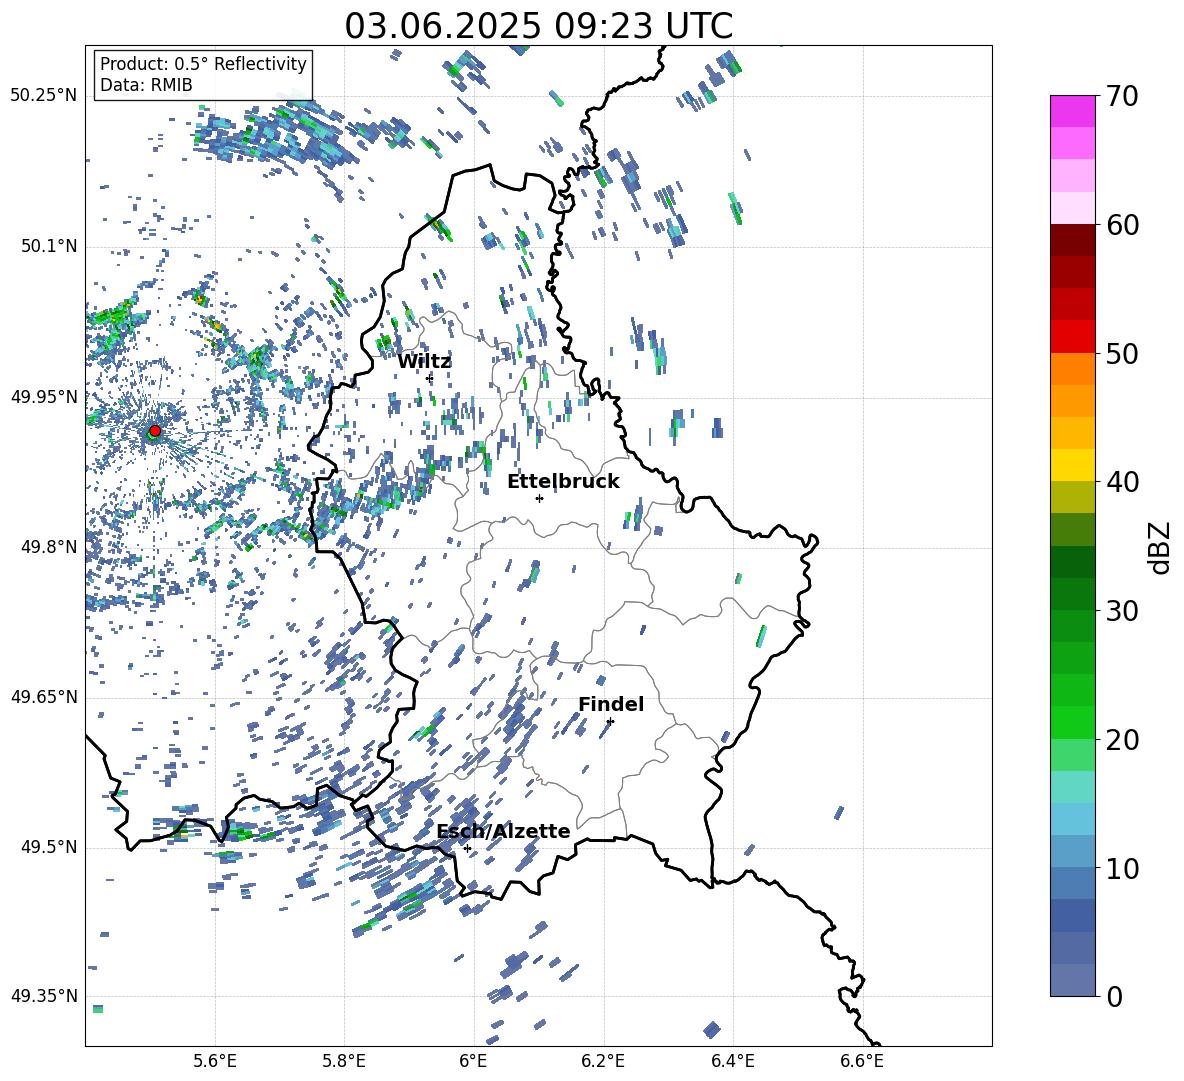Click the colorbar value 30
This screenshot has width=1184, height=1081.
pyautogui.click(x=1122, y=611)
